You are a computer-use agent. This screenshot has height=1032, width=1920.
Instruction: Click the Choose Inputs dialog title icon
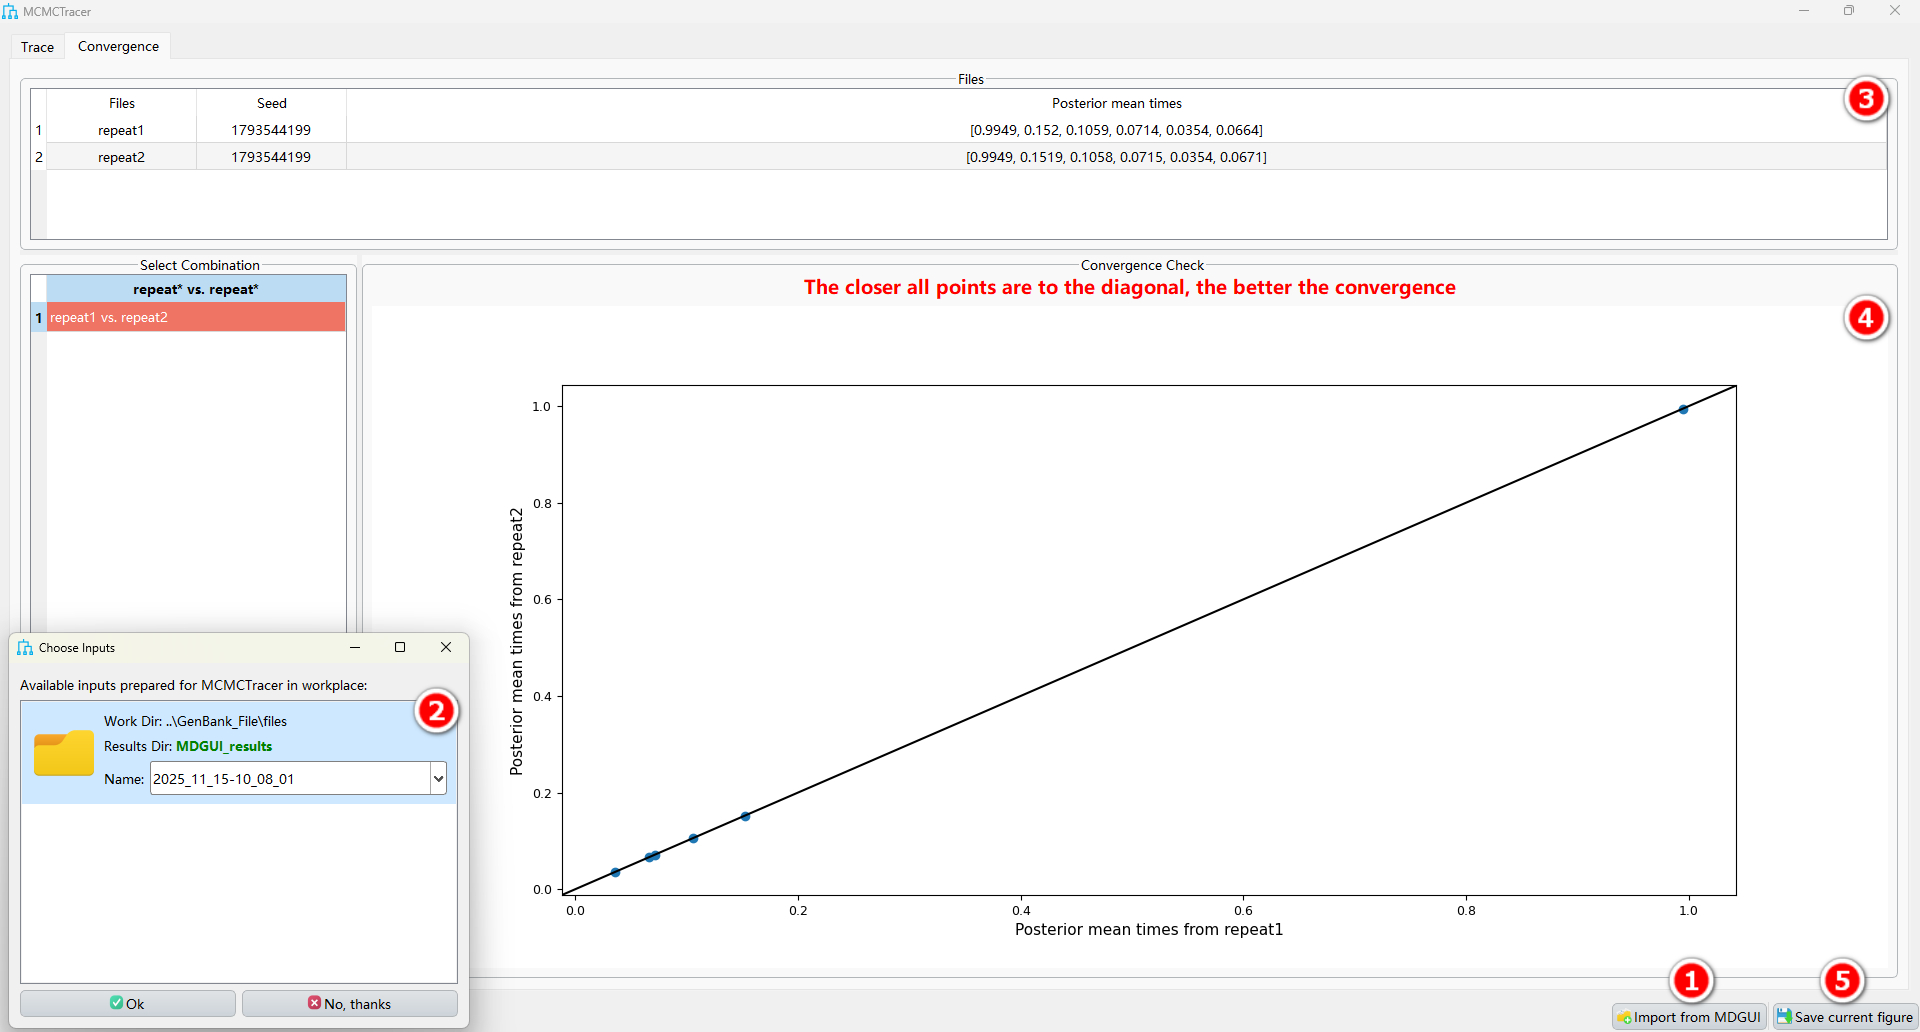coord(25,648)
